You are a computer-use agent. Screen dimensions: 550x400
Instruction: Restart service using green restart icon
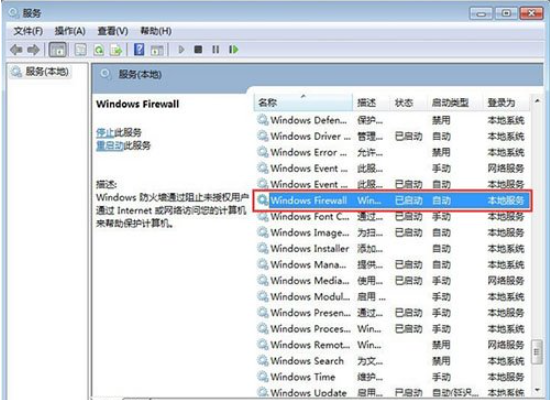tap(233, 49)
